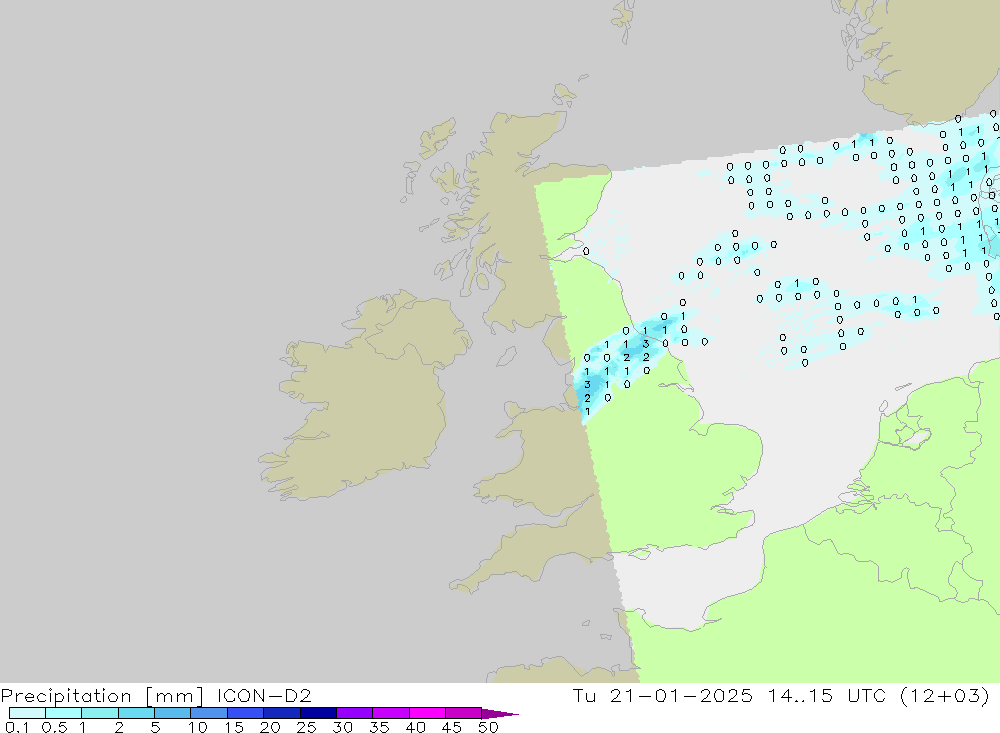
Task: Click the "14..15 UTC" time text
Action: [827, 695]
